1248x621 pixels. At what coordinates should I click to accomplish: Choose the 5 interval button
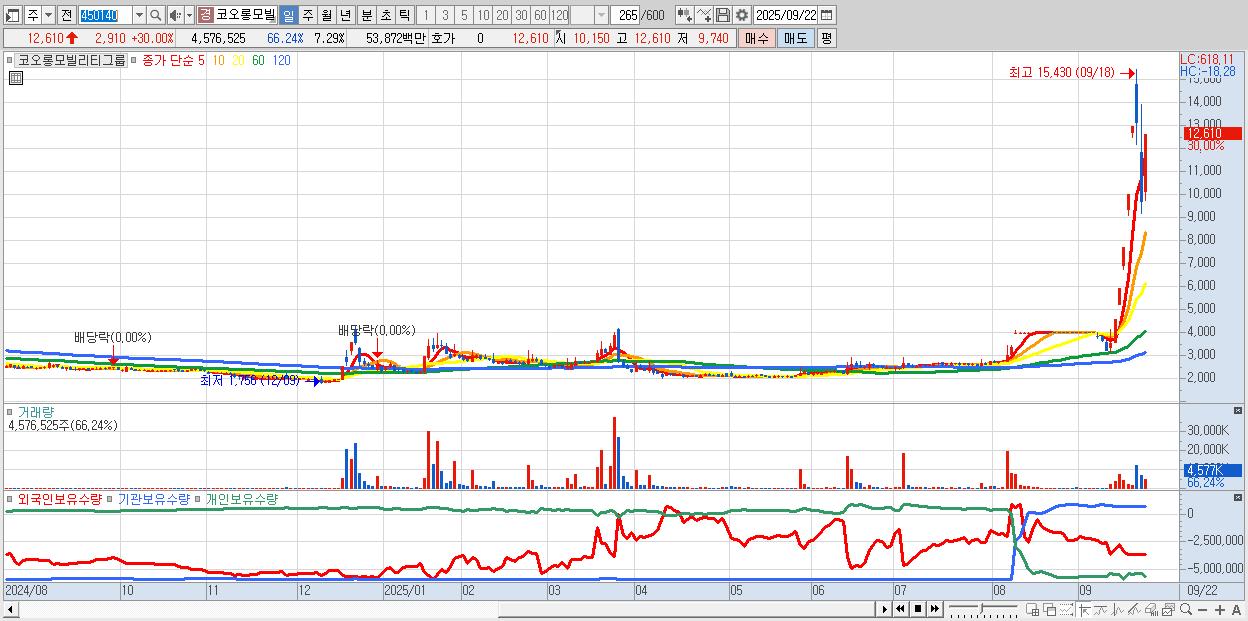click(x=464, y=15)
